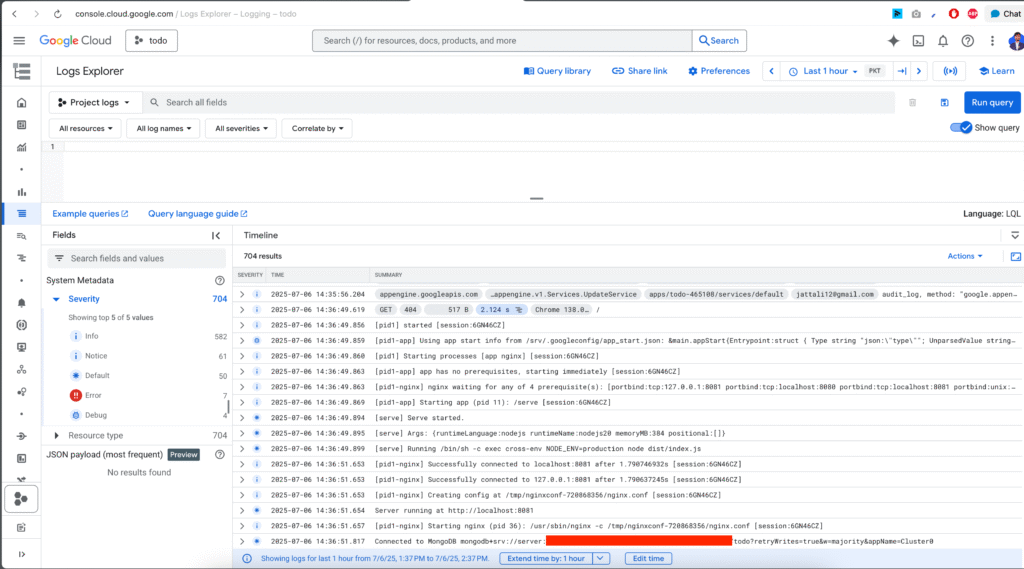The image size is (1024, 569).
Task: Click the Share link button
Action: [x=639, y=71]
